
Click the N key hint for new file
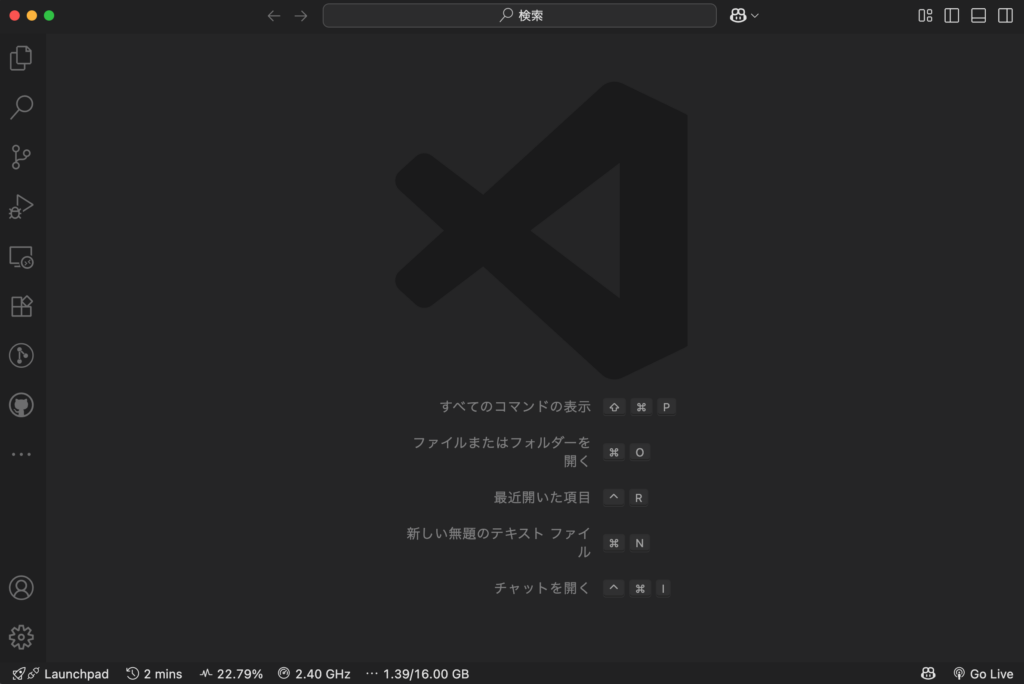point(639,543)
